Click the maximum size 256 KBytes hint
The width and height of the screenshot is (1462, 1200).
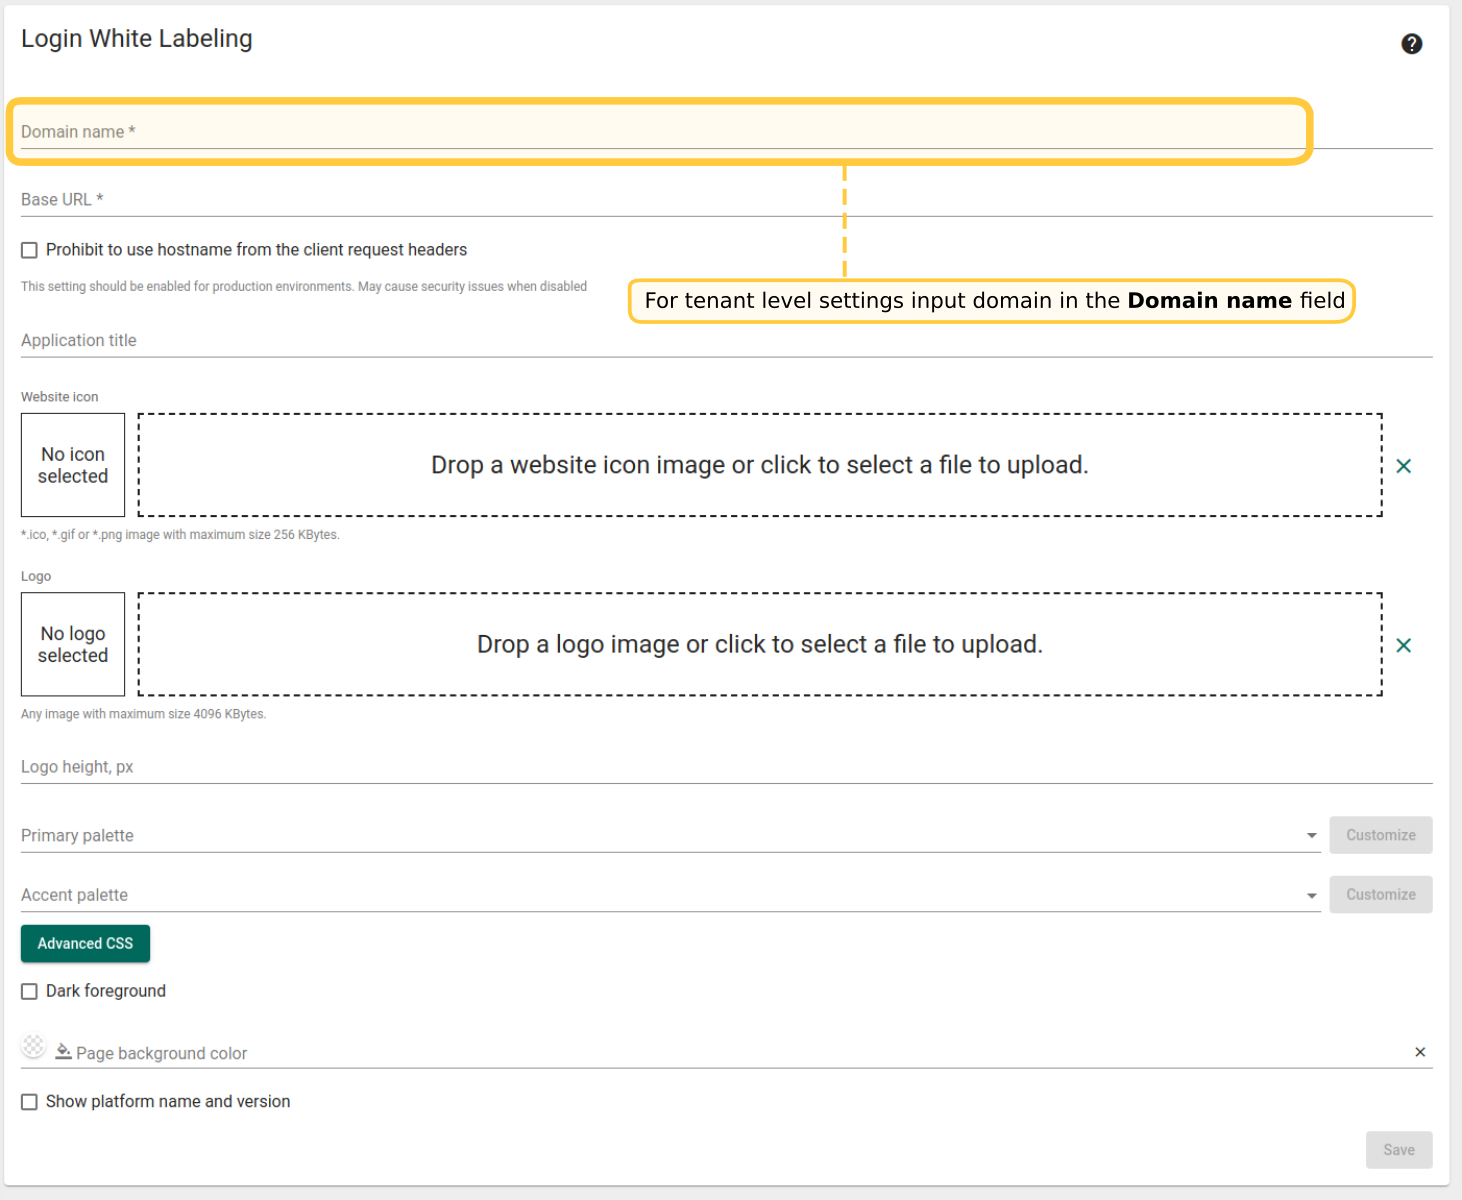180,535
